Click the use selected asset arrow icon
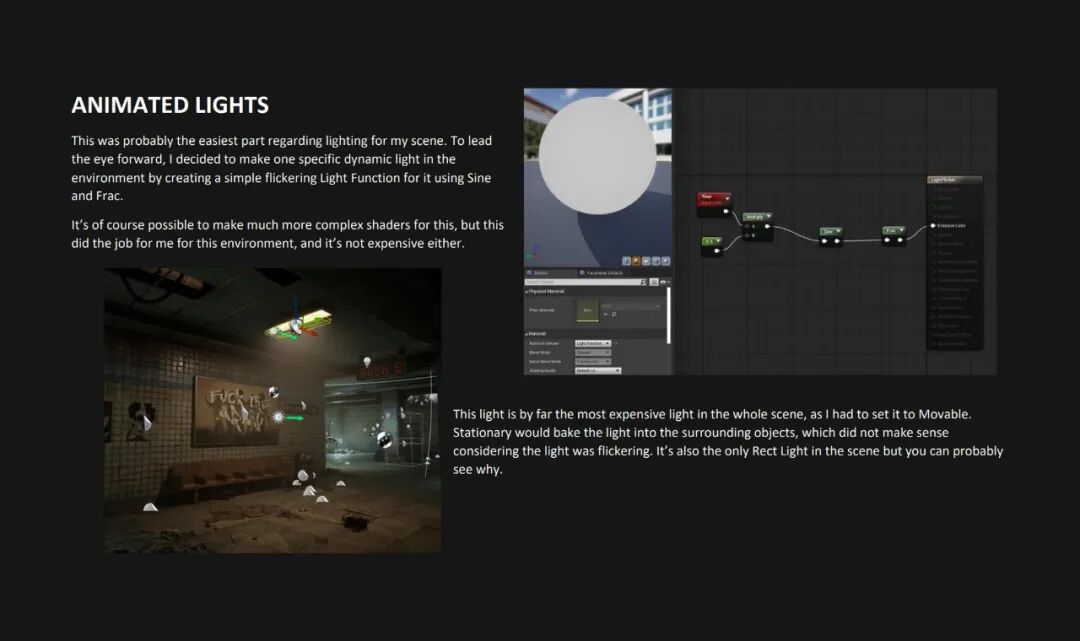This screenshot has width=1080, height=641. [605, 314]
